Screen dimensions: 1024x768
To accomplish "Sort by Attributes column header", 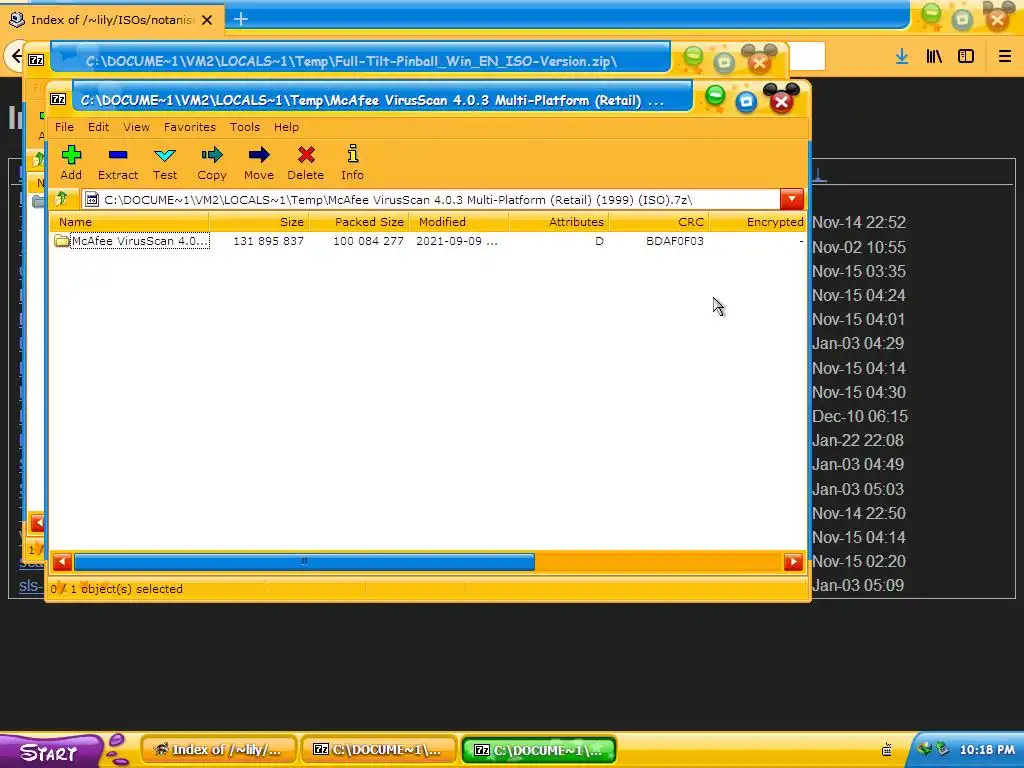I will point(559,222).
